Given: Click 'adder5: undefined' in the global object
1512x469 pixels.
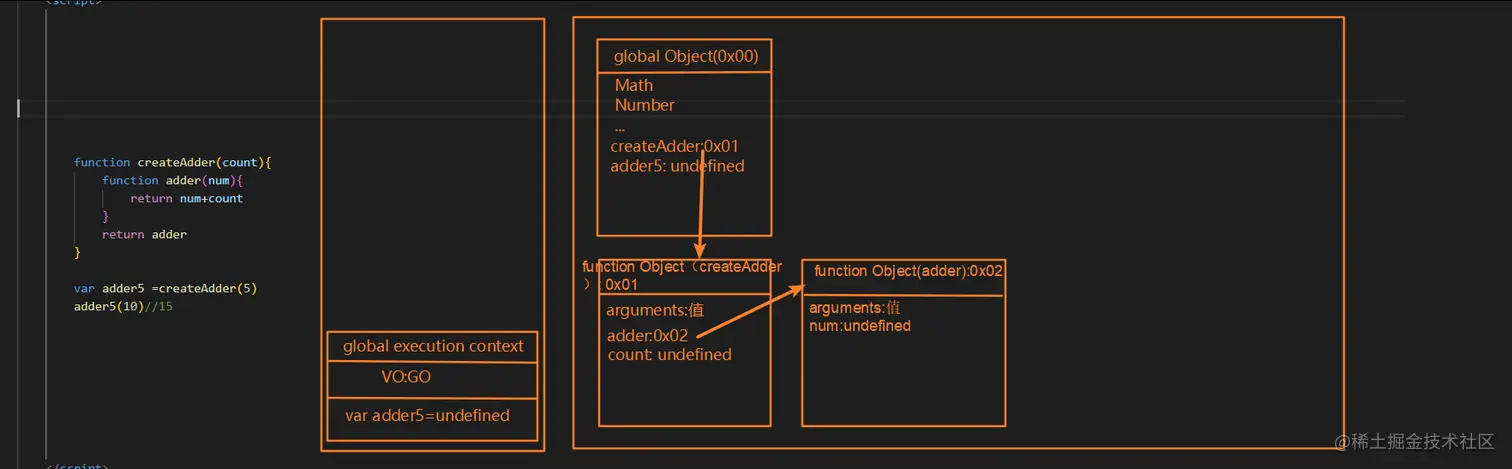Looking at the screenshot, I should pos(677,166).
